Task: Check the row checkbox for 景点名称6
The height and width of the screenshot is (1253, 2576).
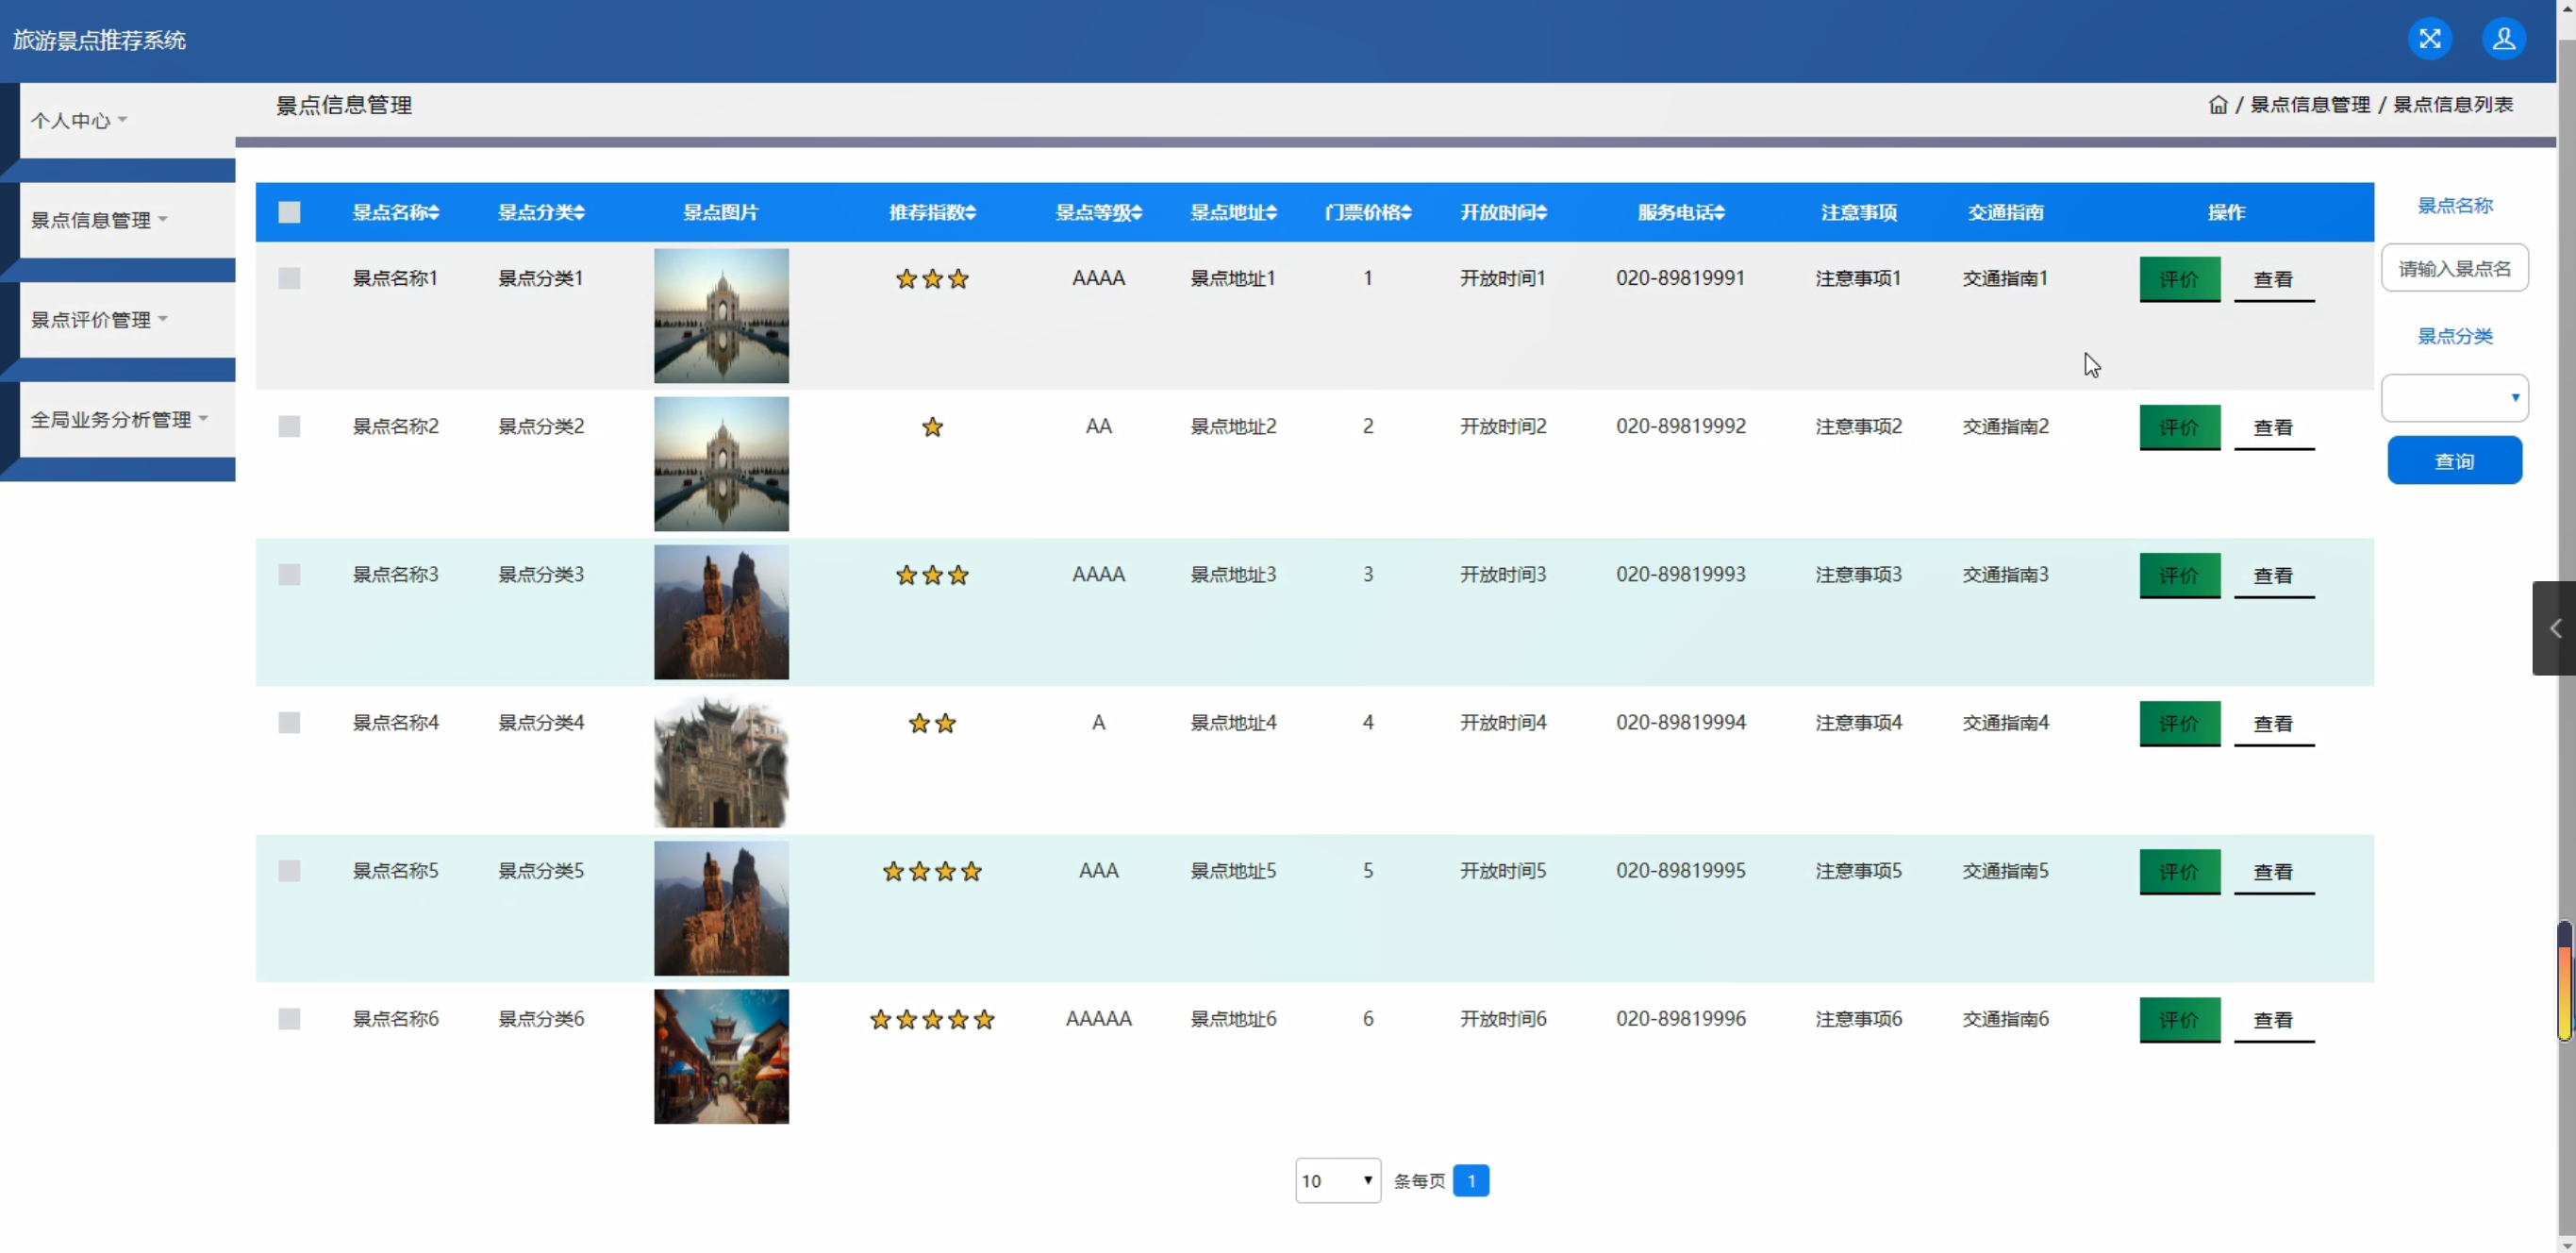Action: pyautogui.click(x=289, y=1018)
